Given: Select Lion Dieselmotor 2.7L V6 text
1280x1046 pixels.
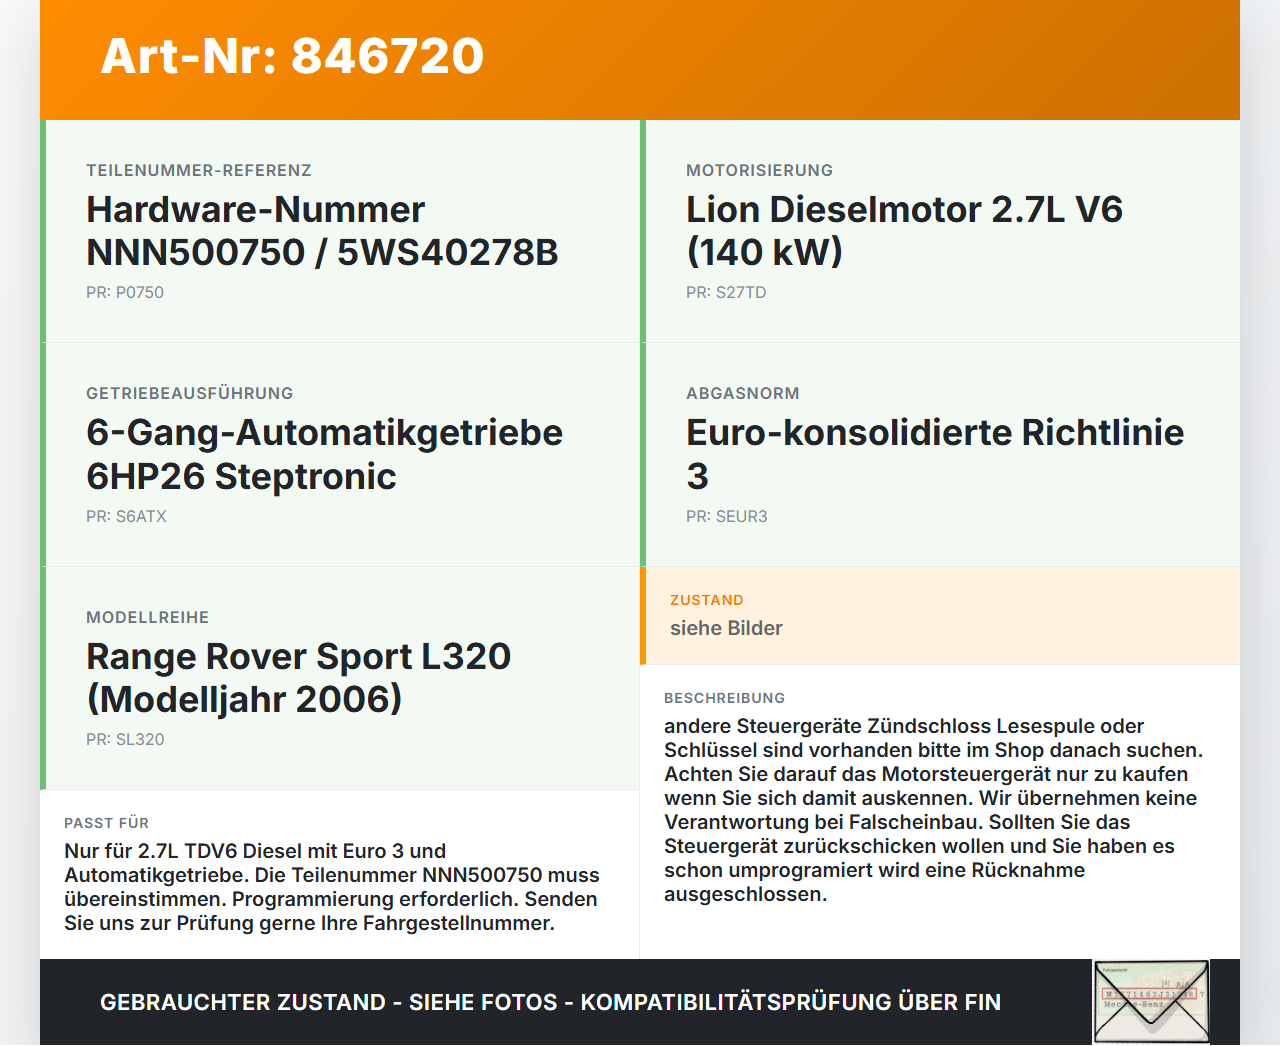Looking at the screenshot, I should pos(904,210).
